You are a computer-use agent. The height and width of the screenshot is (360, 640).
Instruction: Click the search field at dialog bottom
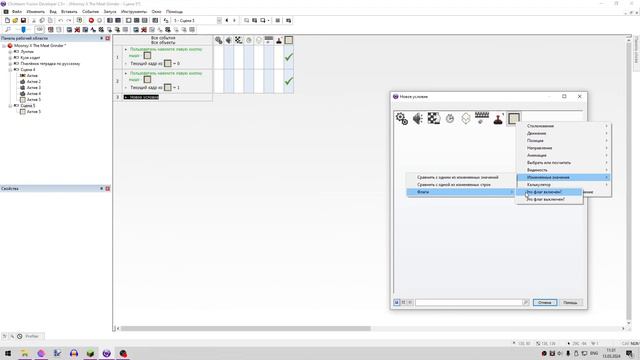pyautogui.click(x=469, y=302)
